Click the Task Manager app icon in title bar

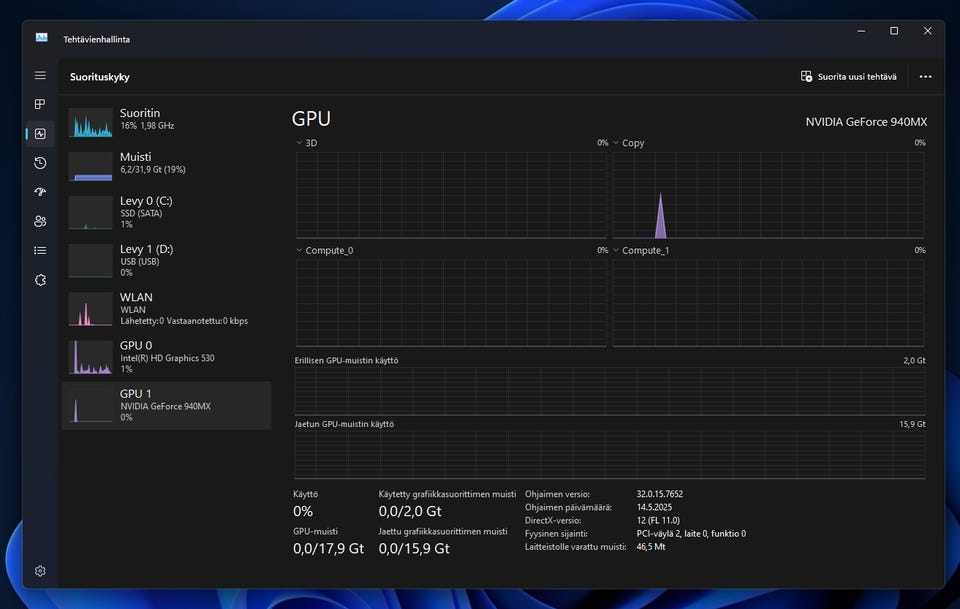tap(42, 38)
